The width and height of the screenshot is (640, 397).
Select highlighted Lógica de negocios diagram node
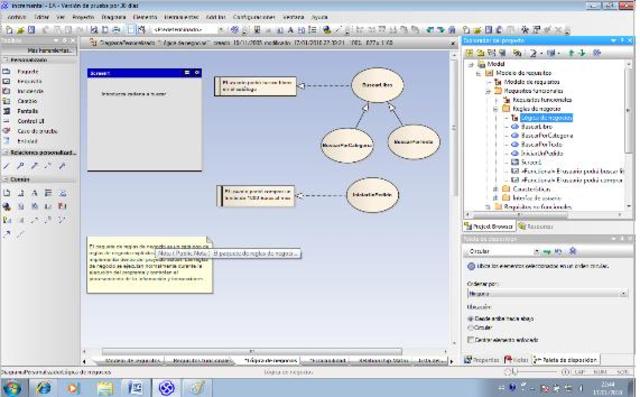tap(546, 118)
